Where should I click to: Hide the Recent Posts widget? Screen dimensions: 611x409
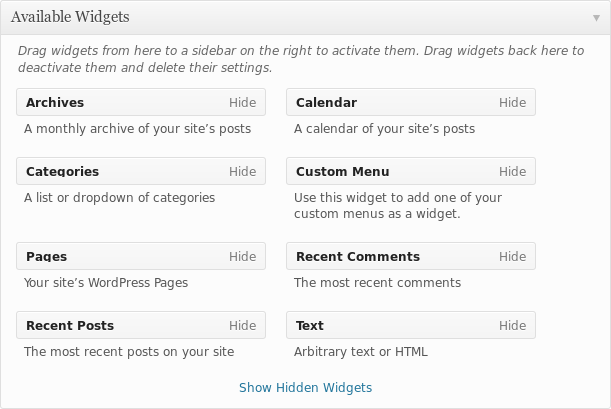pos(242,325)
